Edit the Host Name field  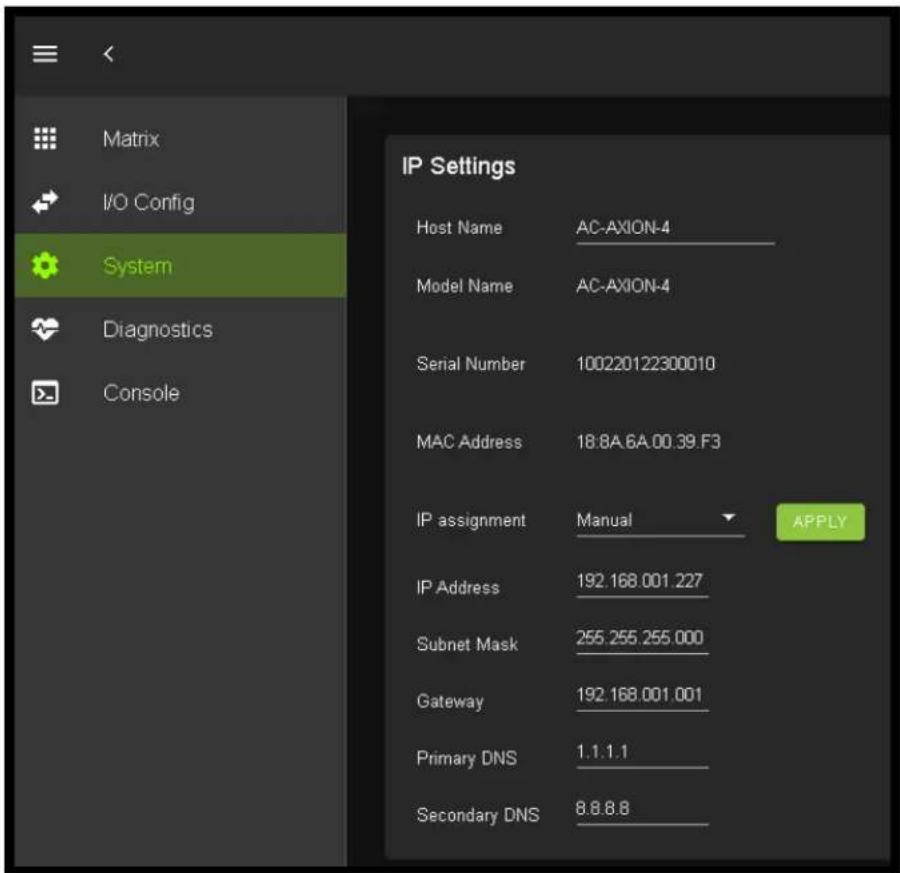pyautogui.click(x=675, y=229)
